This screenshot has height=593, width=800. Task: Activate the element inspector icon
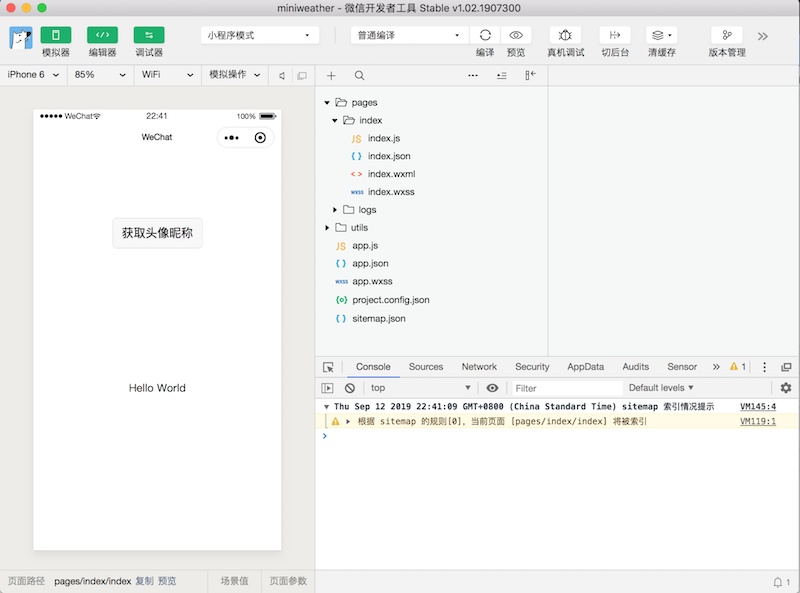[328, 367]
